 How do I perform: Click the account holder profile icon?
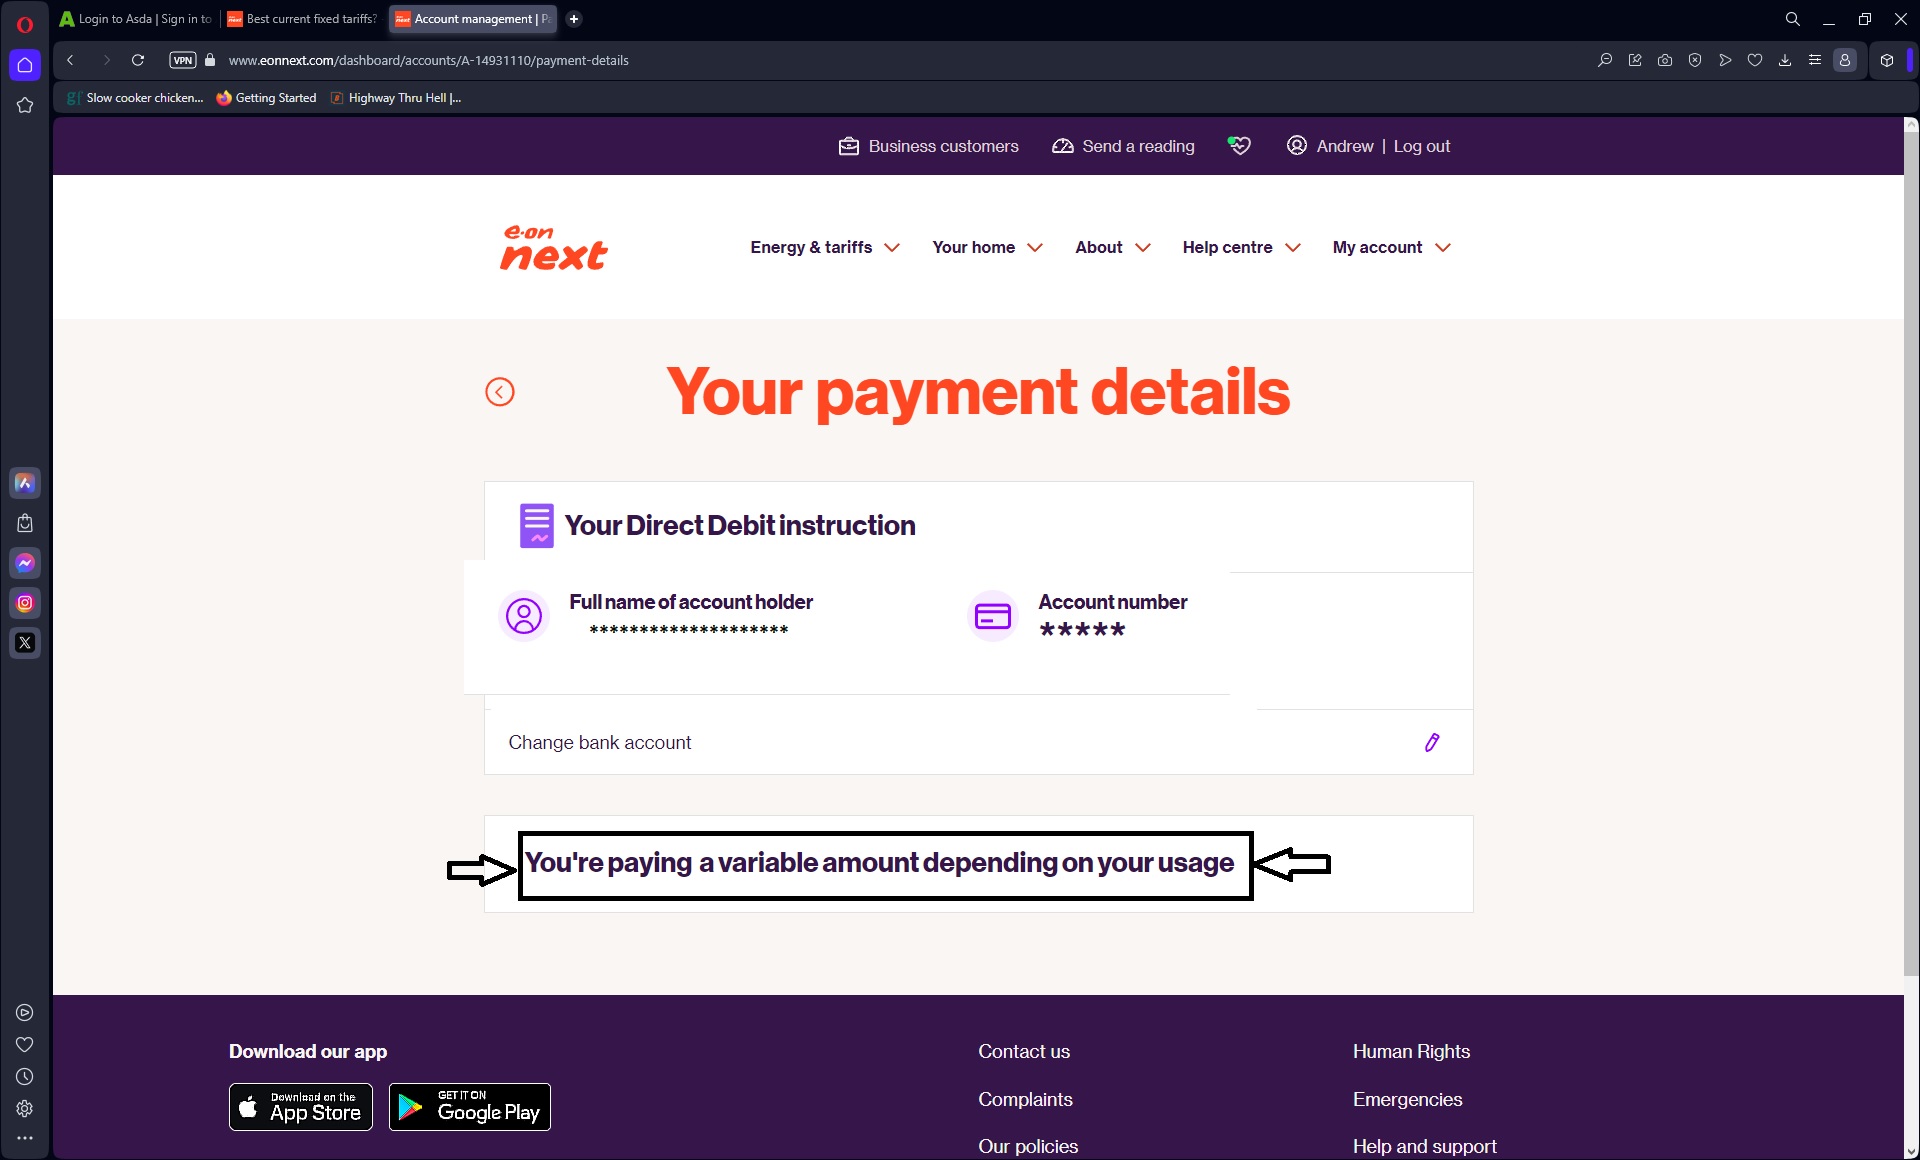tap(523, 616)
